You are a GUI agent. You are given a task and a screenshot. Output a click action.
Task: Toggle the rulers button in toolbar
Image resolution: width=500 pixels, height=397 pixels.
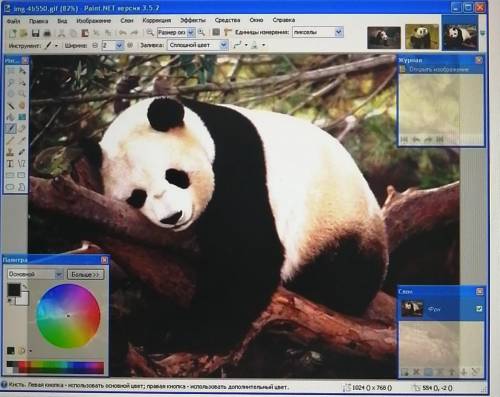(228, 32)
